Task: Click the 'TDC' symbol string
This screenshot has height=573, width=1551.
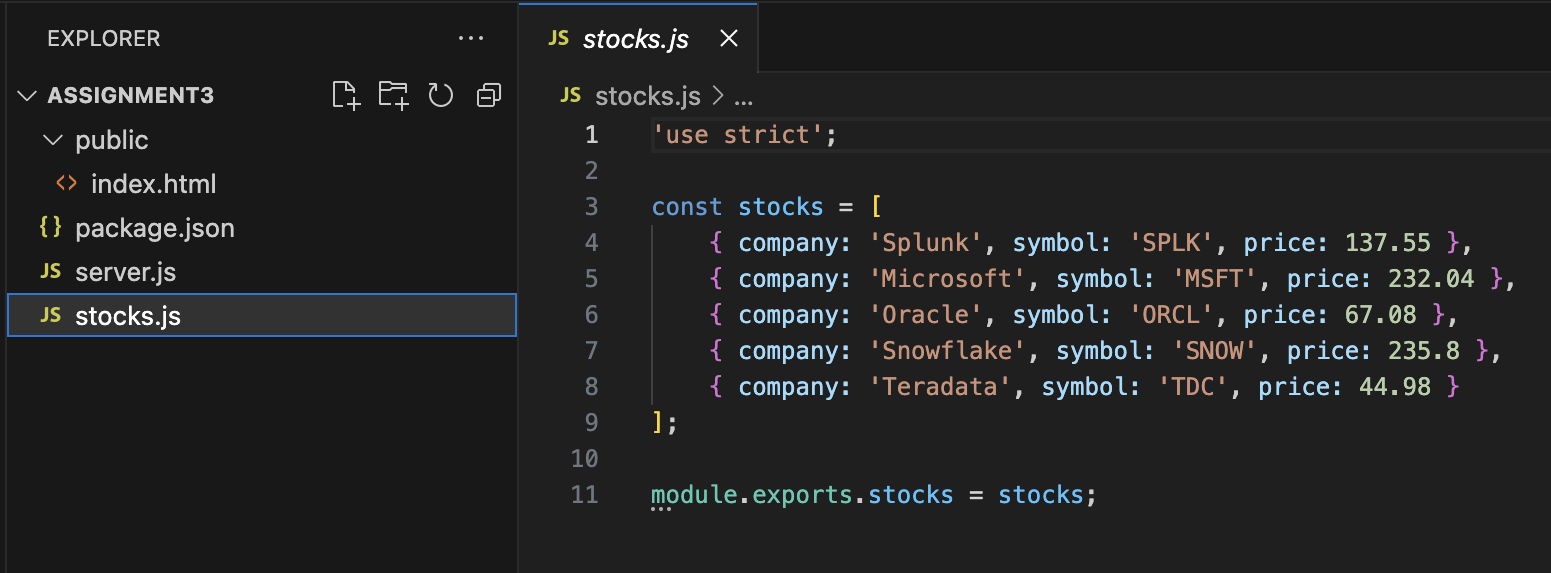Action: click(1193, 387)
